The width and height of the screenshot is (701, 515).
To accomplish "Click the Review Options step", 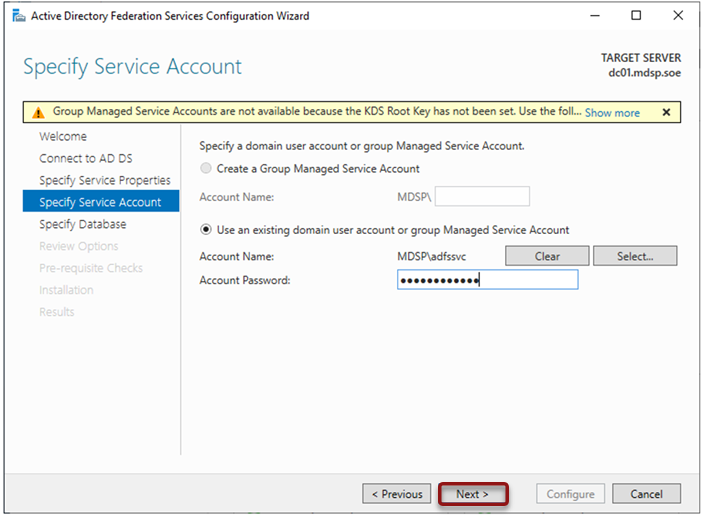I will (79, 246).
